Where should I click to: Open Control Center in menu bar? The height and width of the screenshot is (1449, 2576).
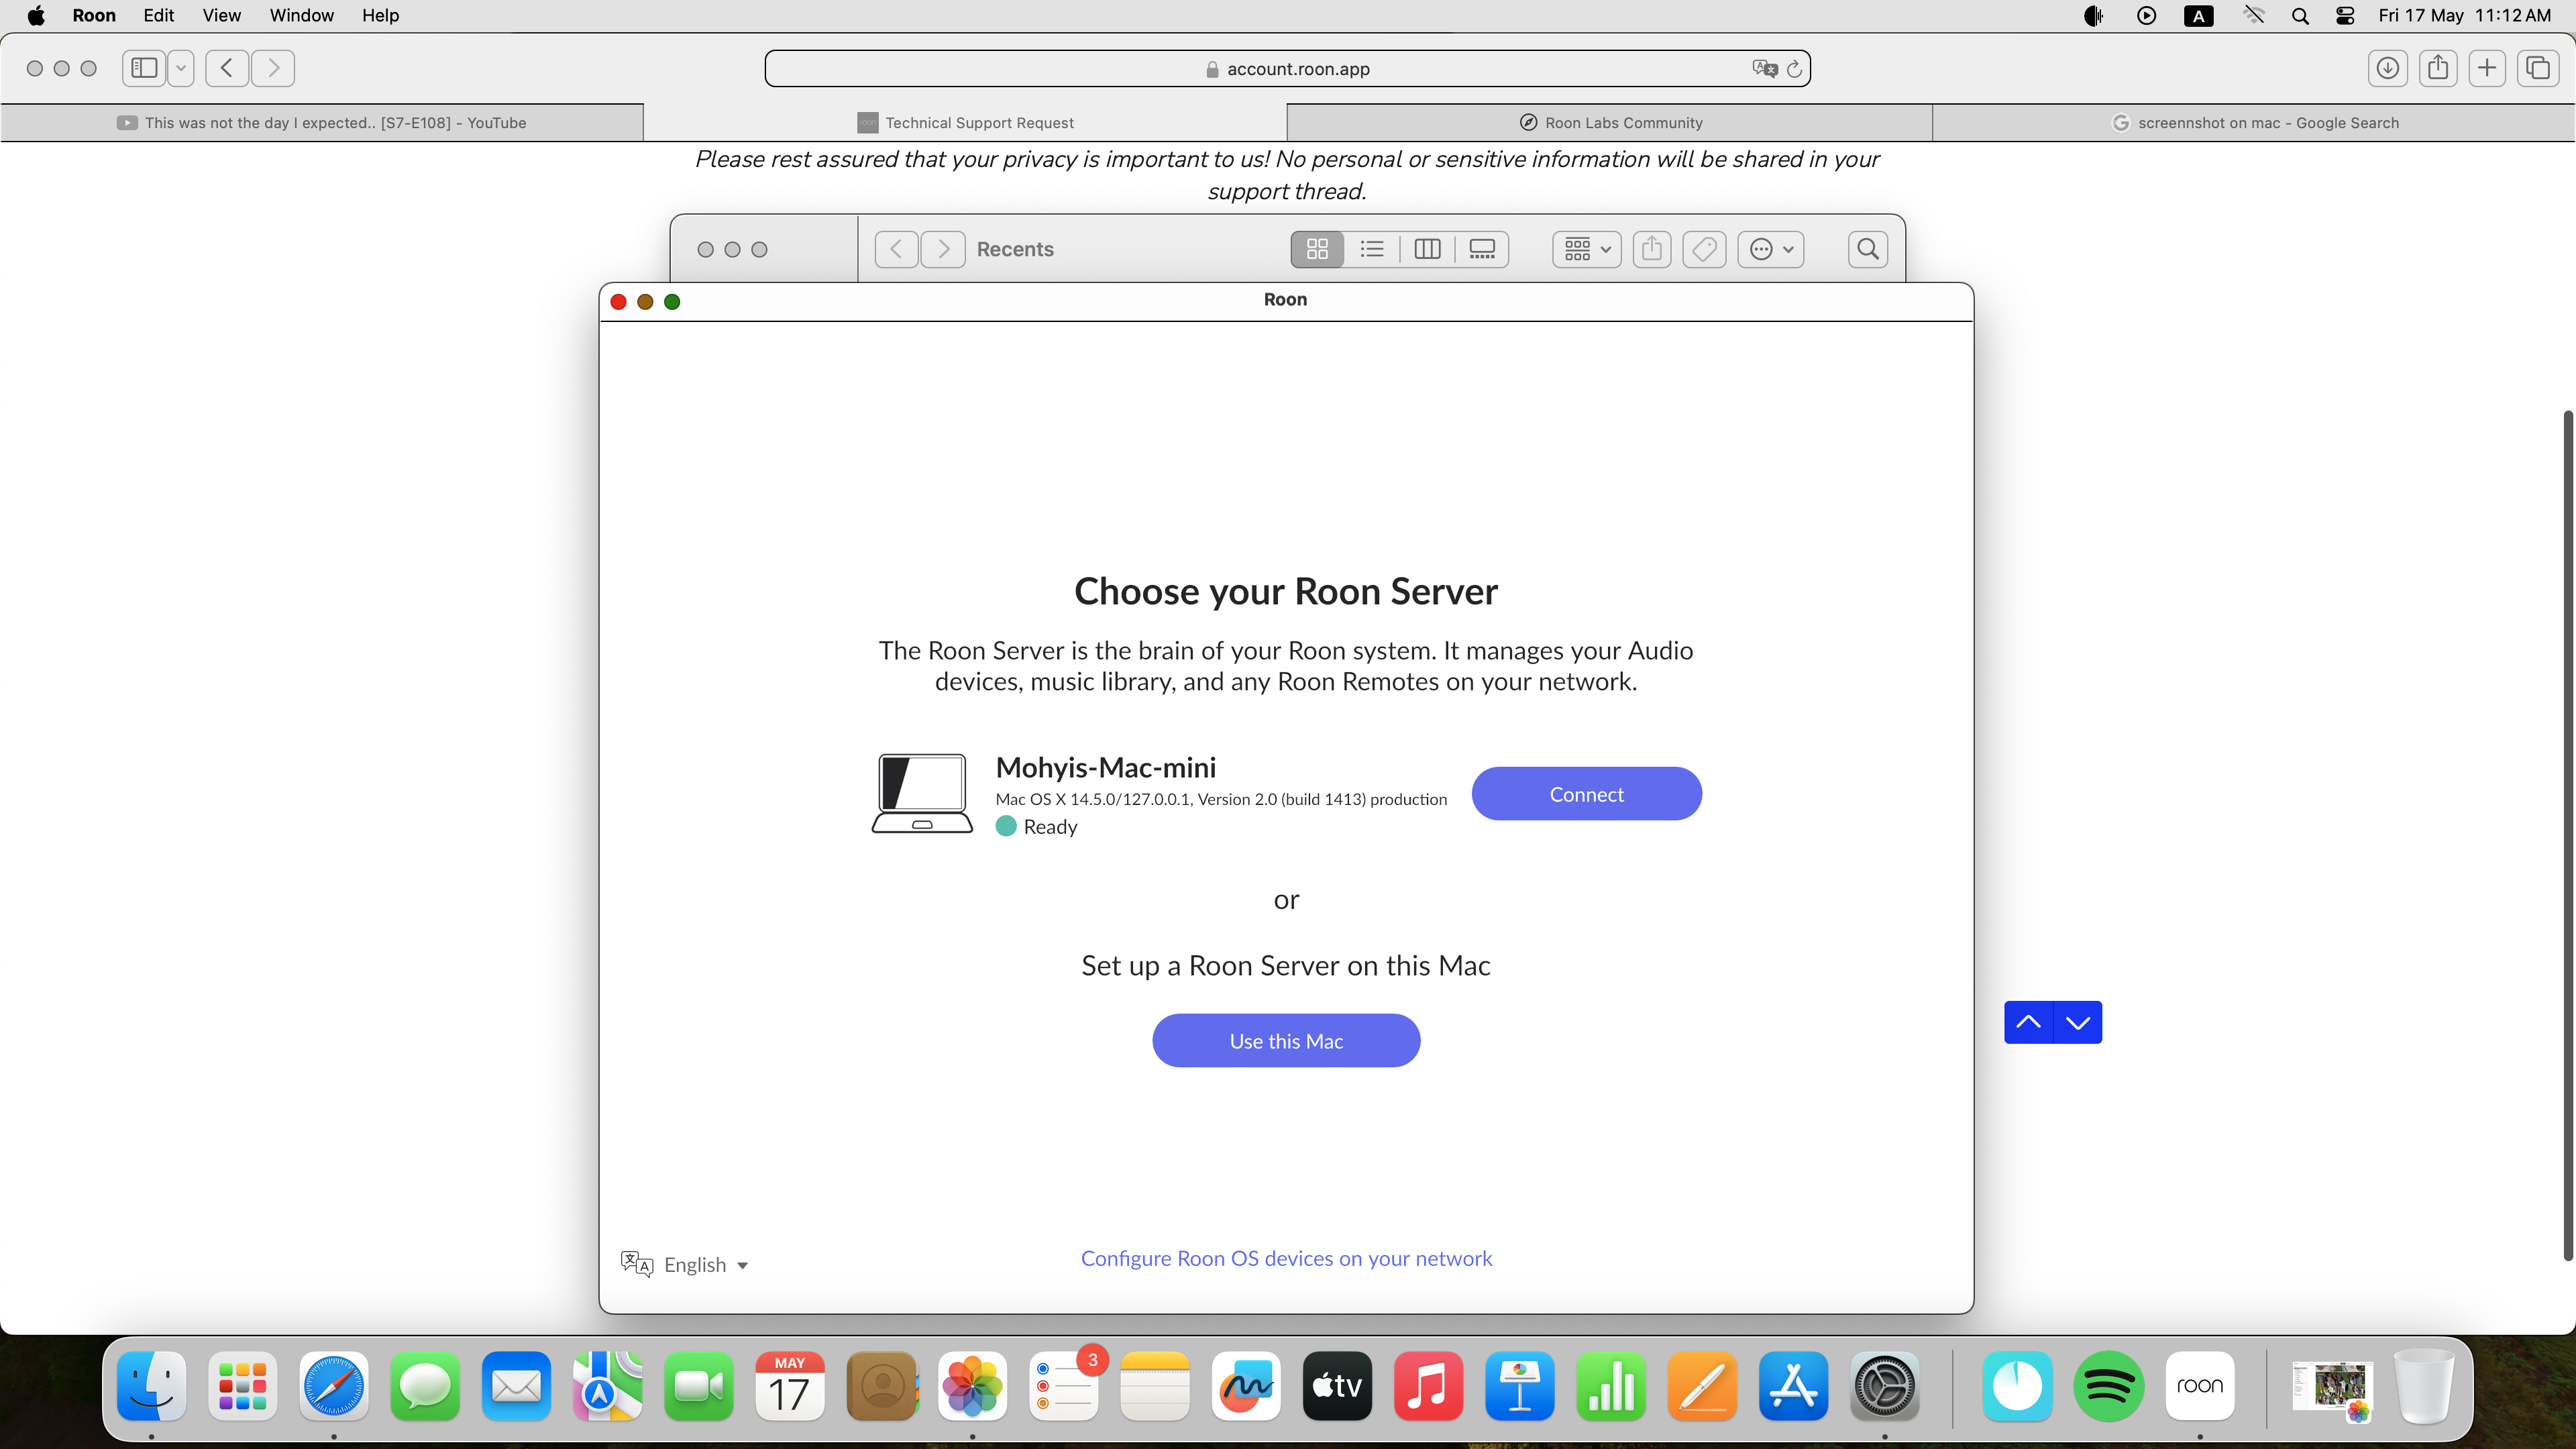pyautogui.click(x=2345, y=15)
